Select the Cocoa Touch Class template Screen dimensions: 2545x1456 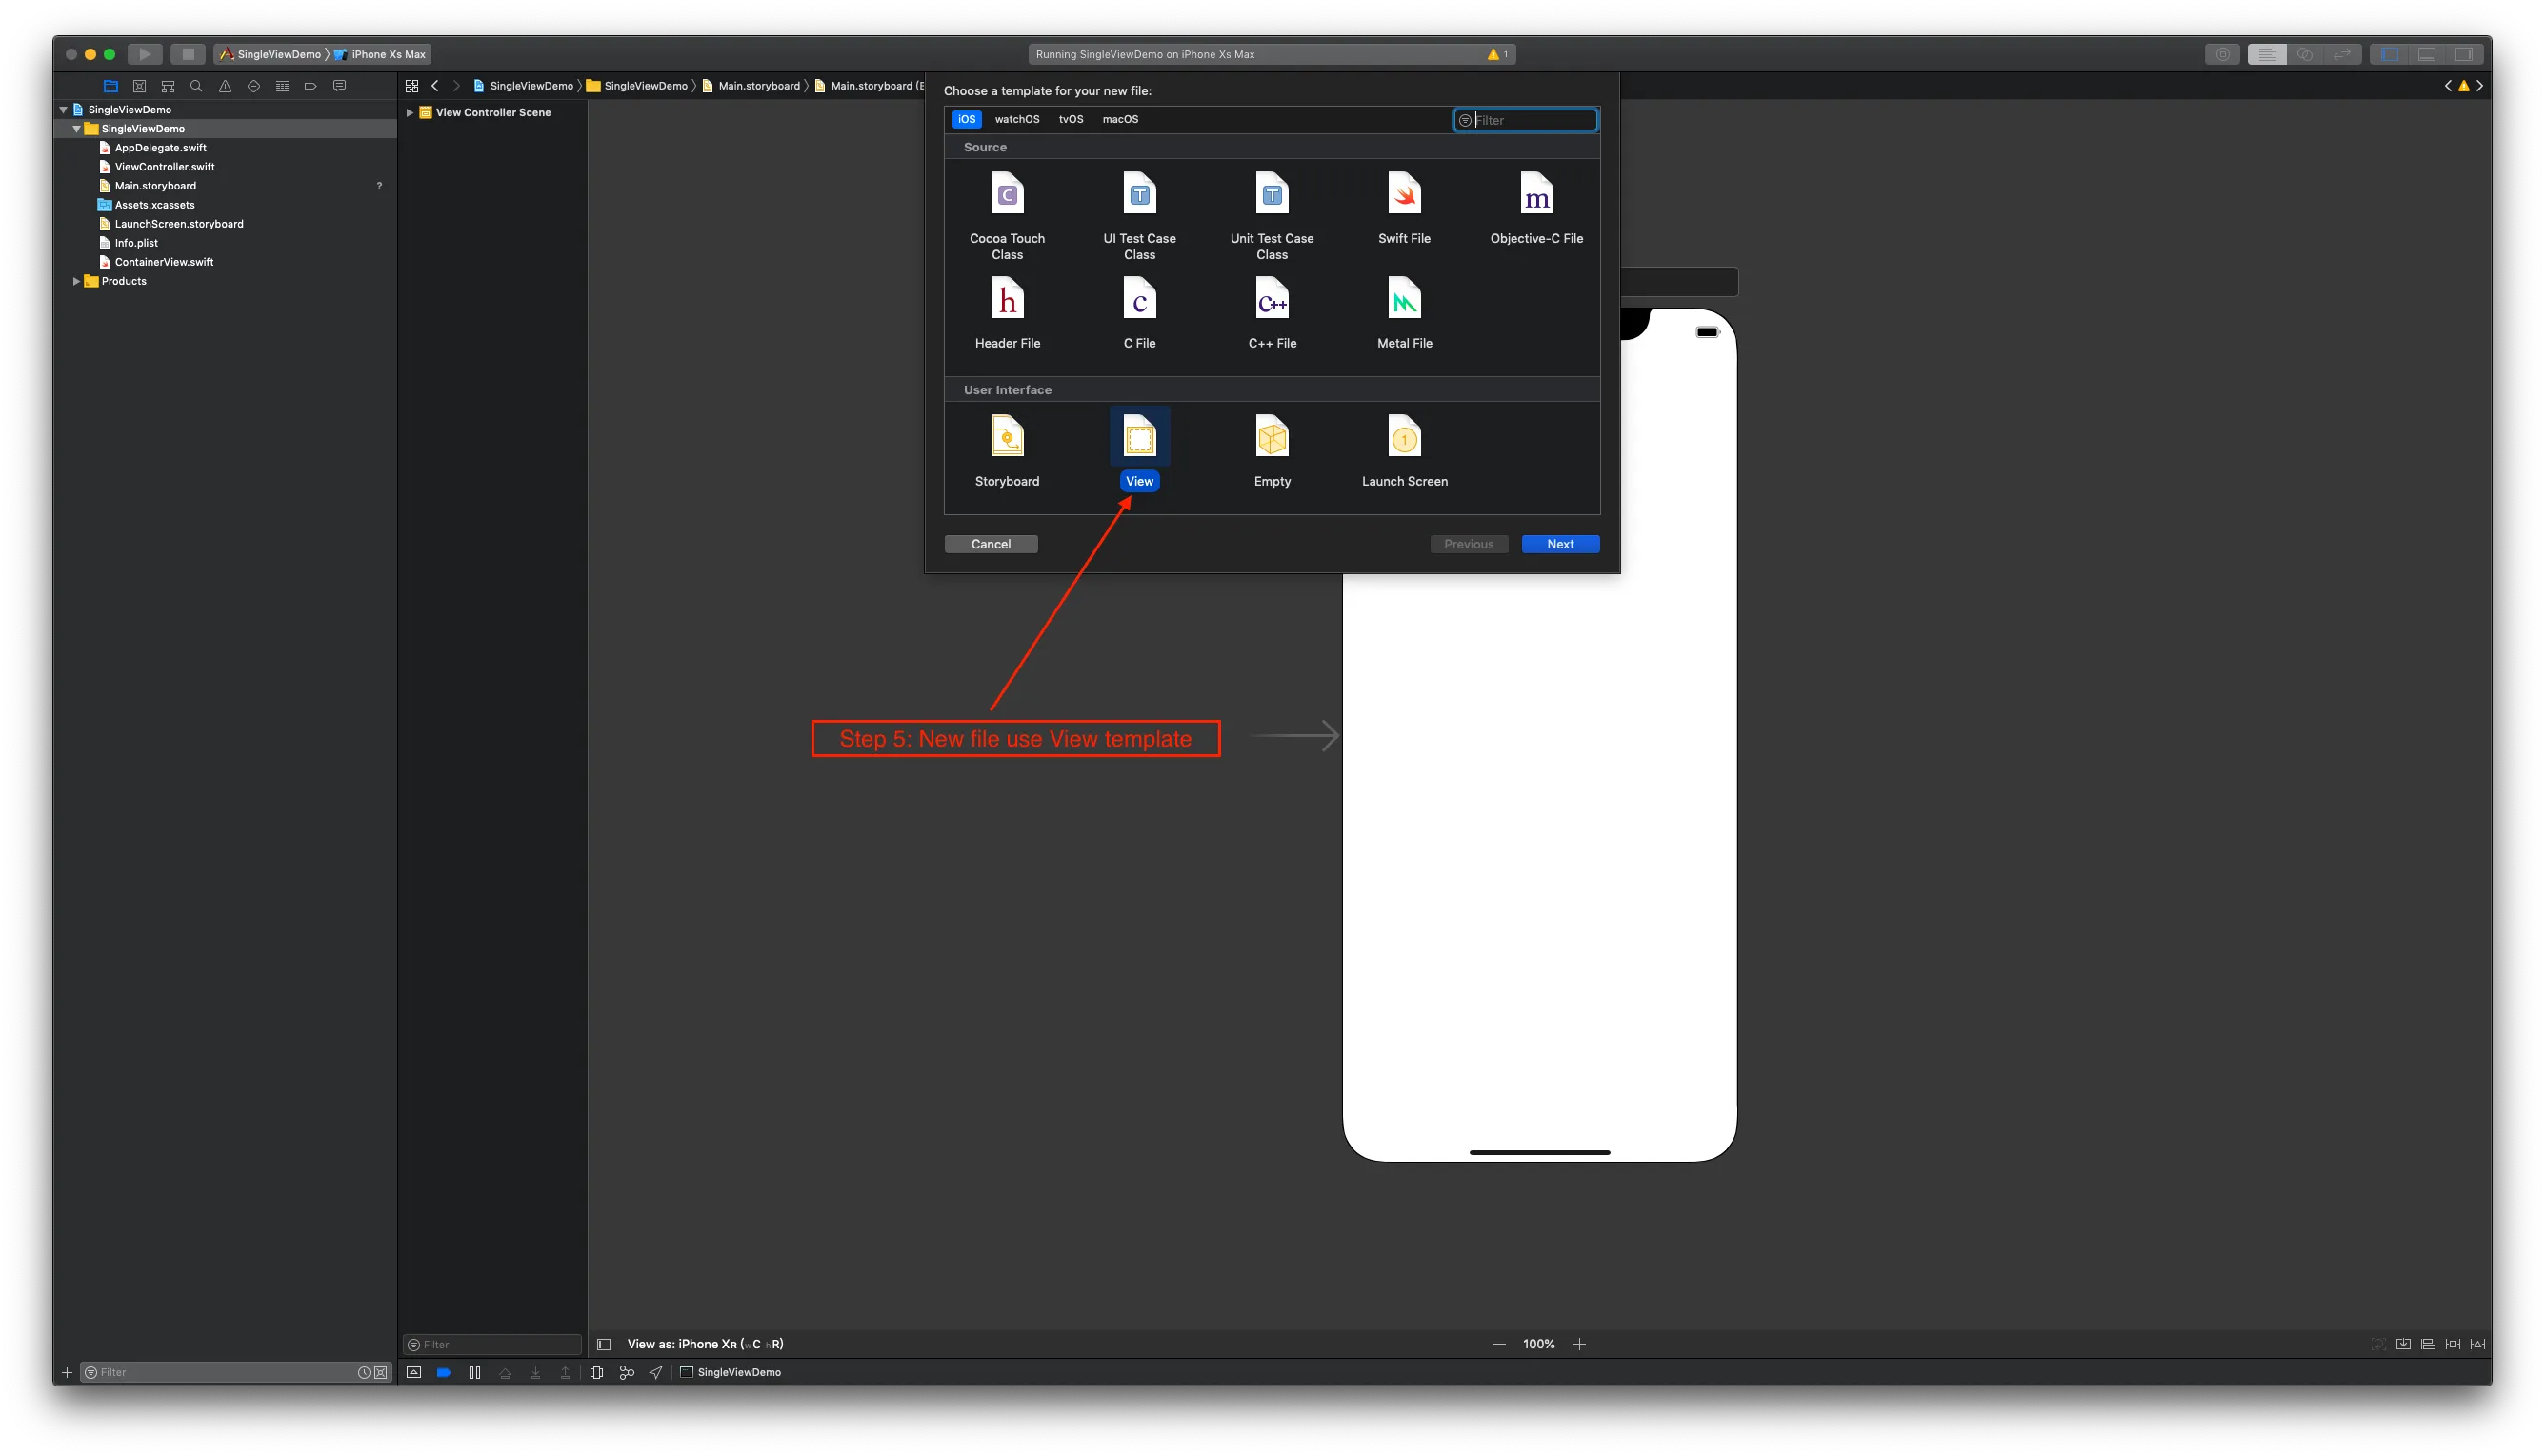coord(1007,195)
